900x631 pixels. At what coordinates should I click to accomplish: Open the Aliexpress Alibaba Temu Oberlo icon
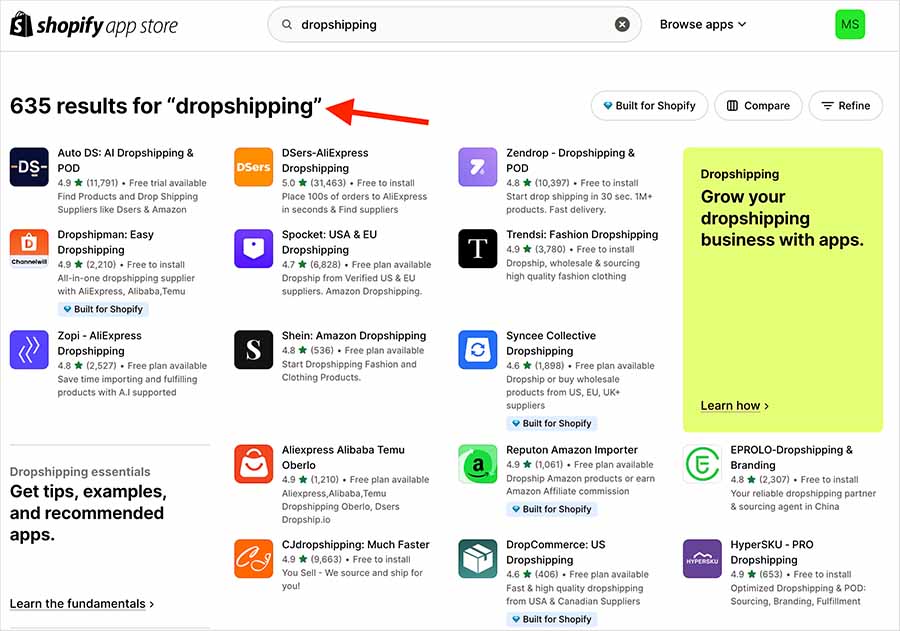coord(254,464)
